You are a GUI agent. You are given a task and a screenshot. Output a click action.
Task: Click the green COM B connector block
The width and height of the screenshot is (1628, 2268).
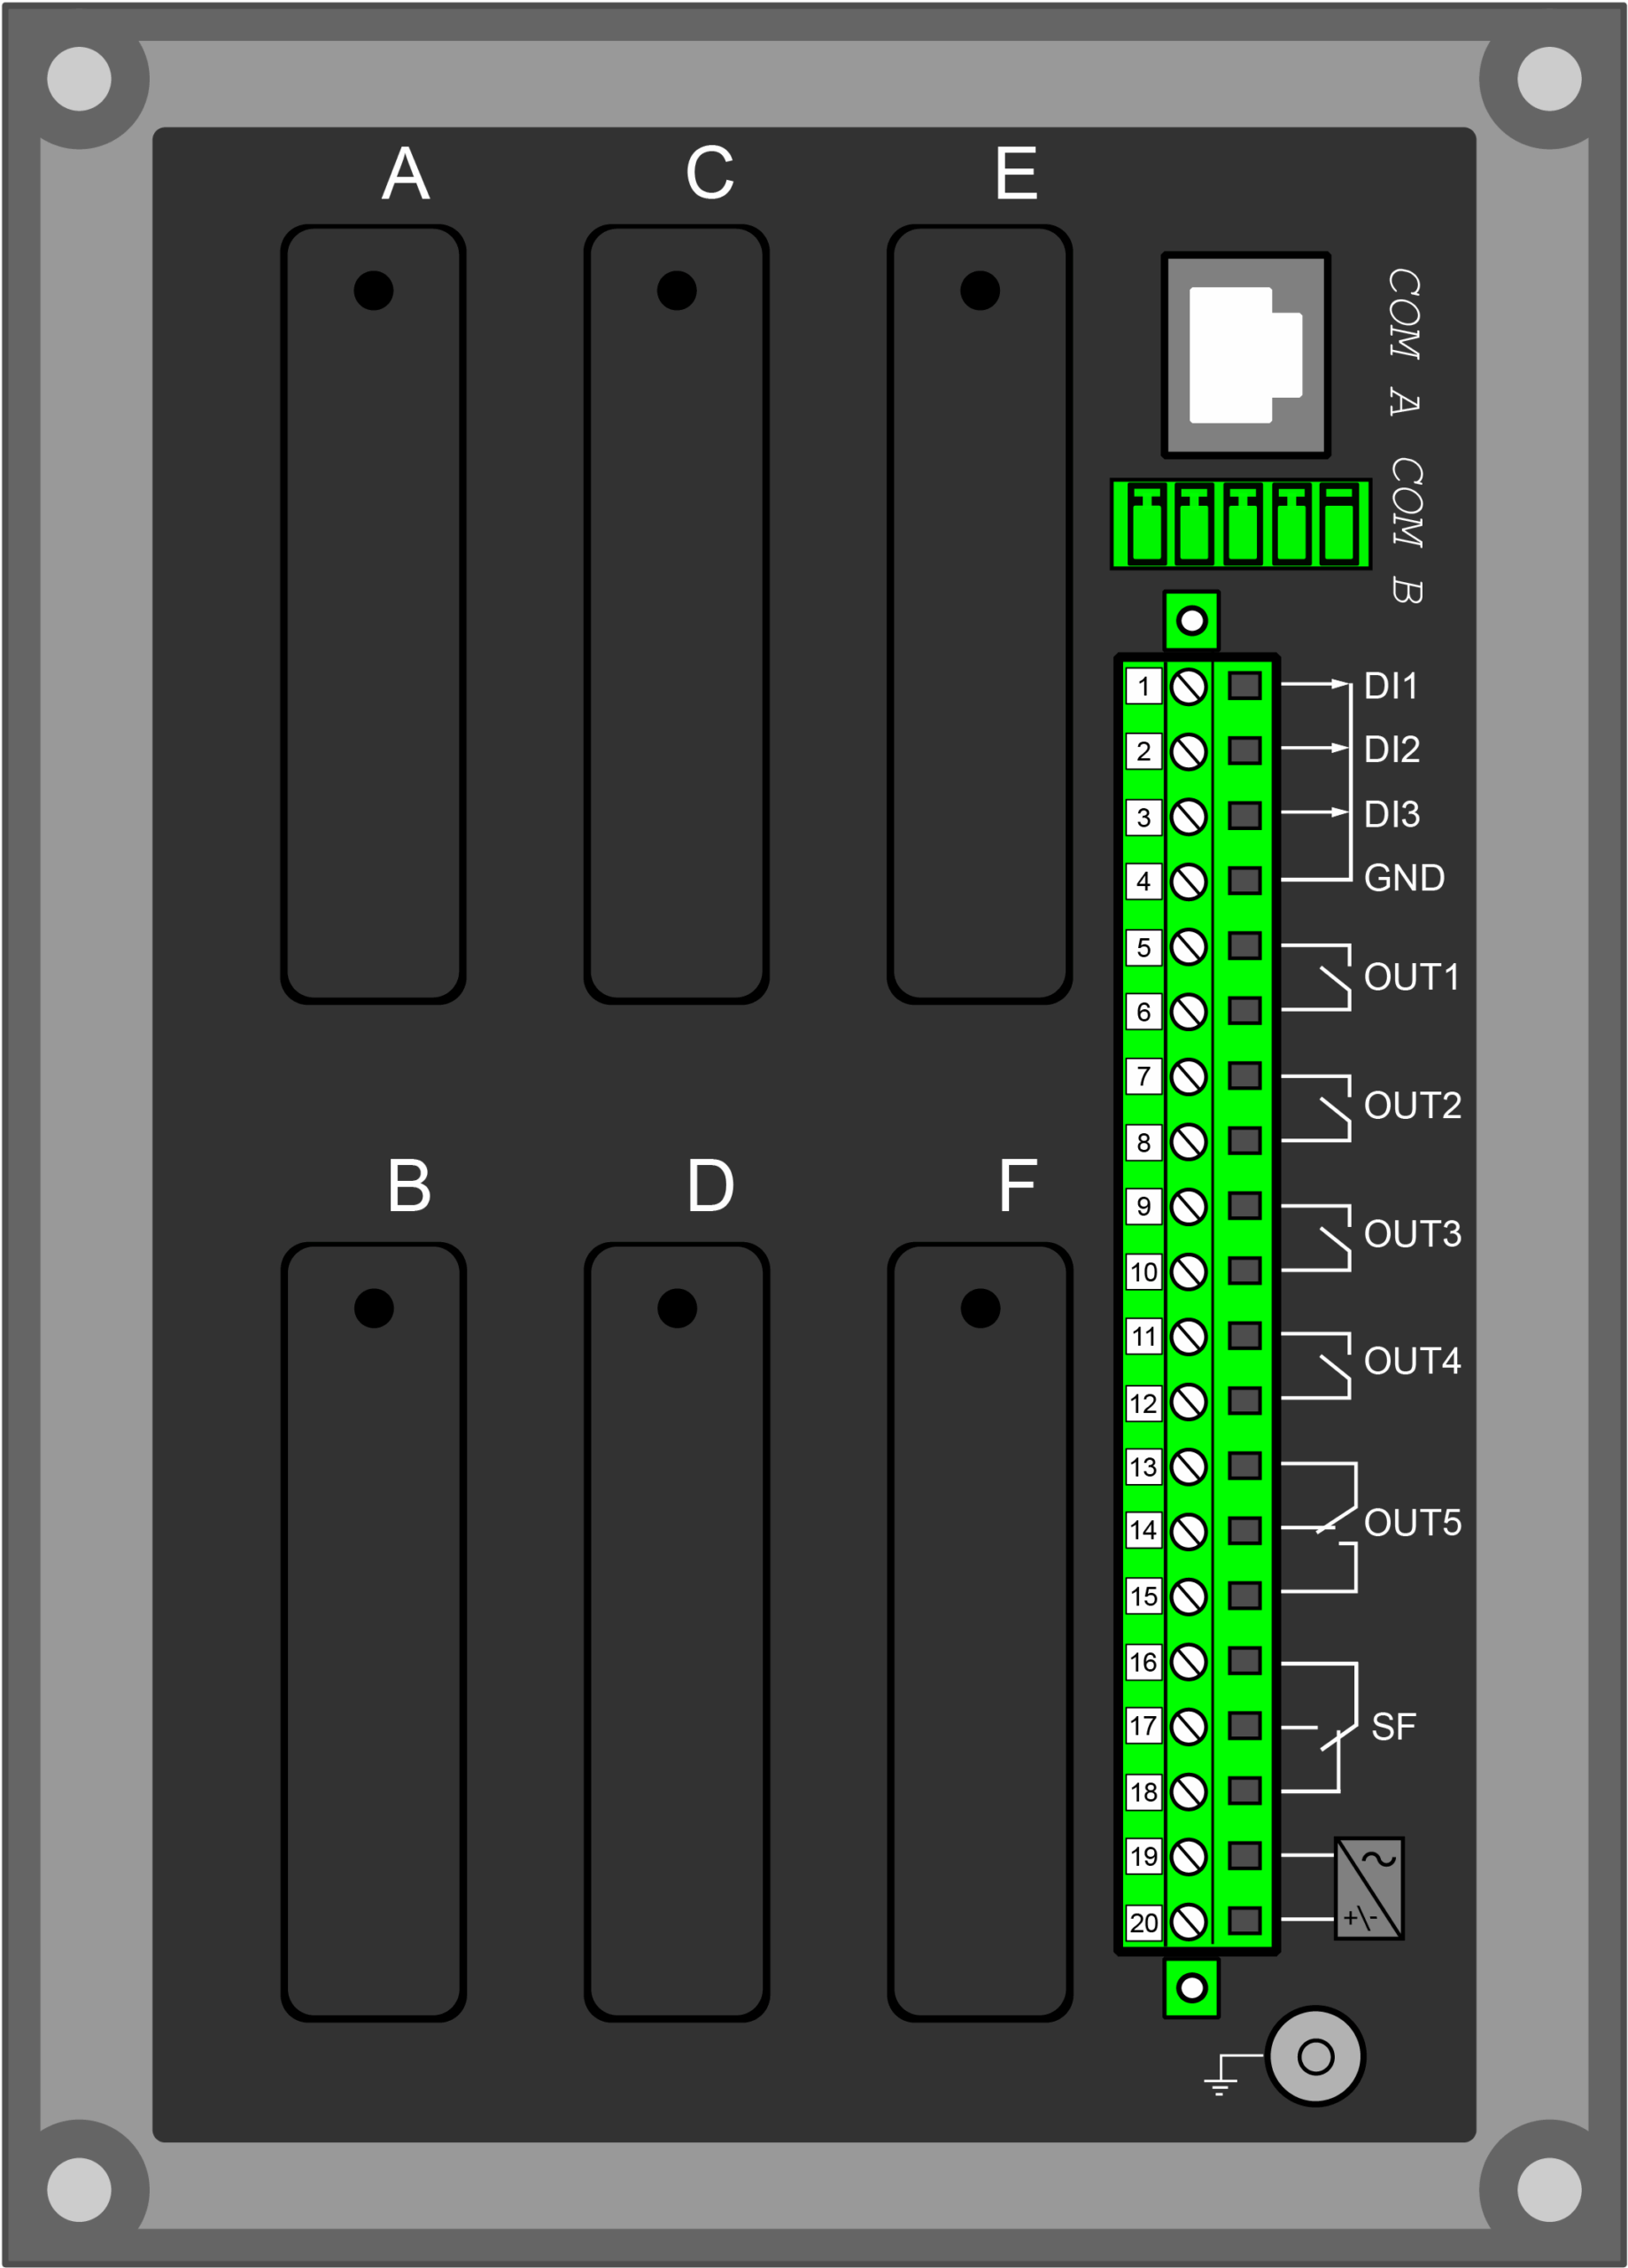click(x=1240, y=524)
